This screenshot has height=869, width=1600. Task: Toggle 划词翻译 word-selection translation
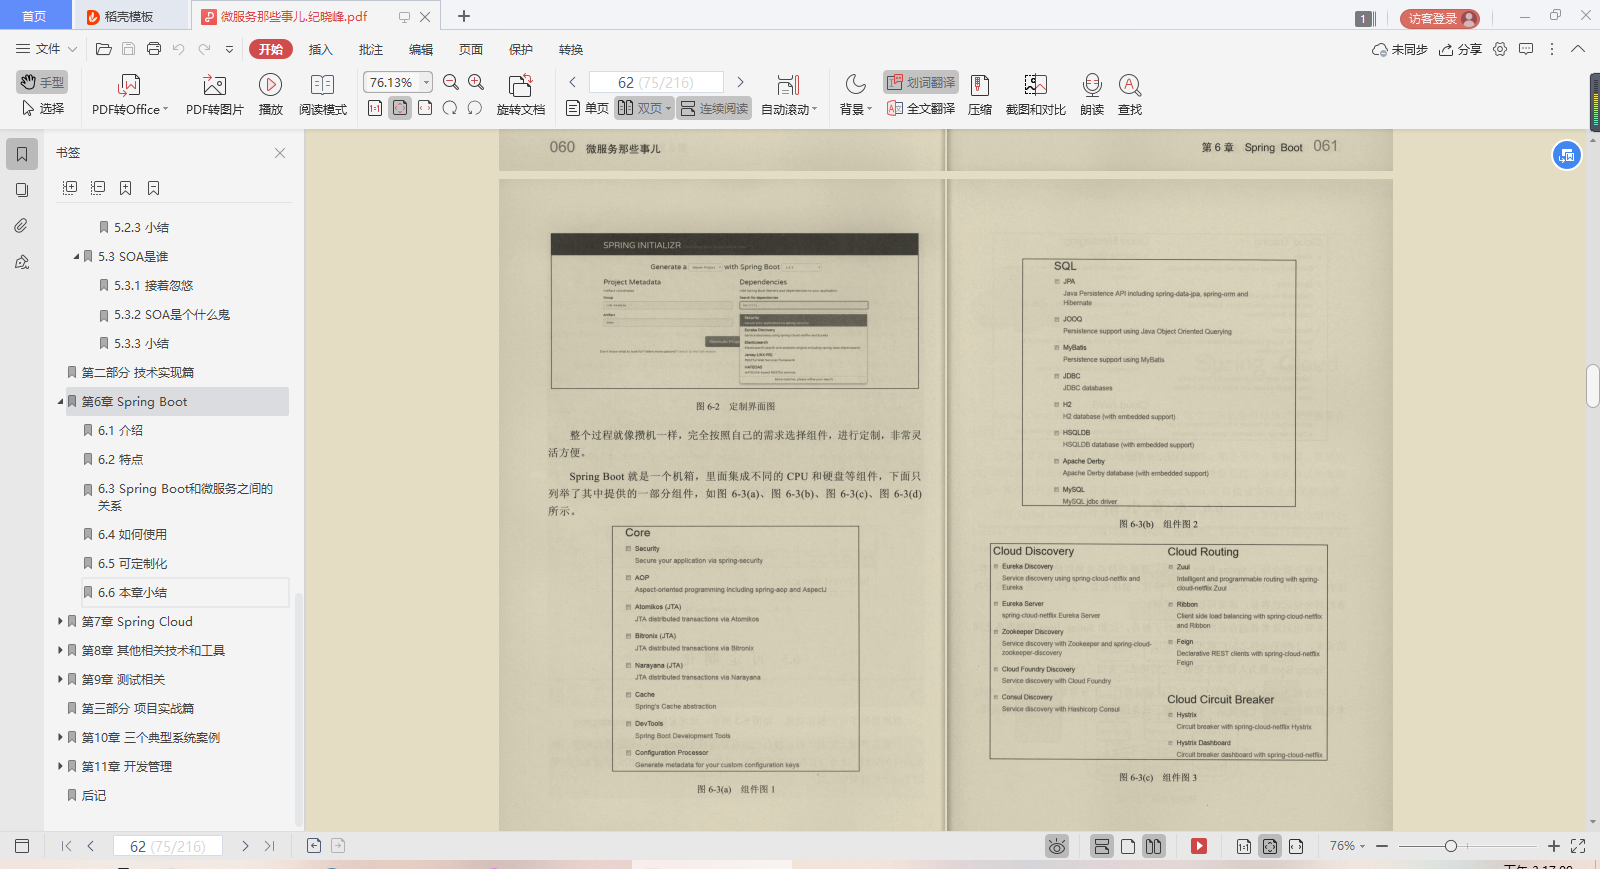tap(921, 82)
